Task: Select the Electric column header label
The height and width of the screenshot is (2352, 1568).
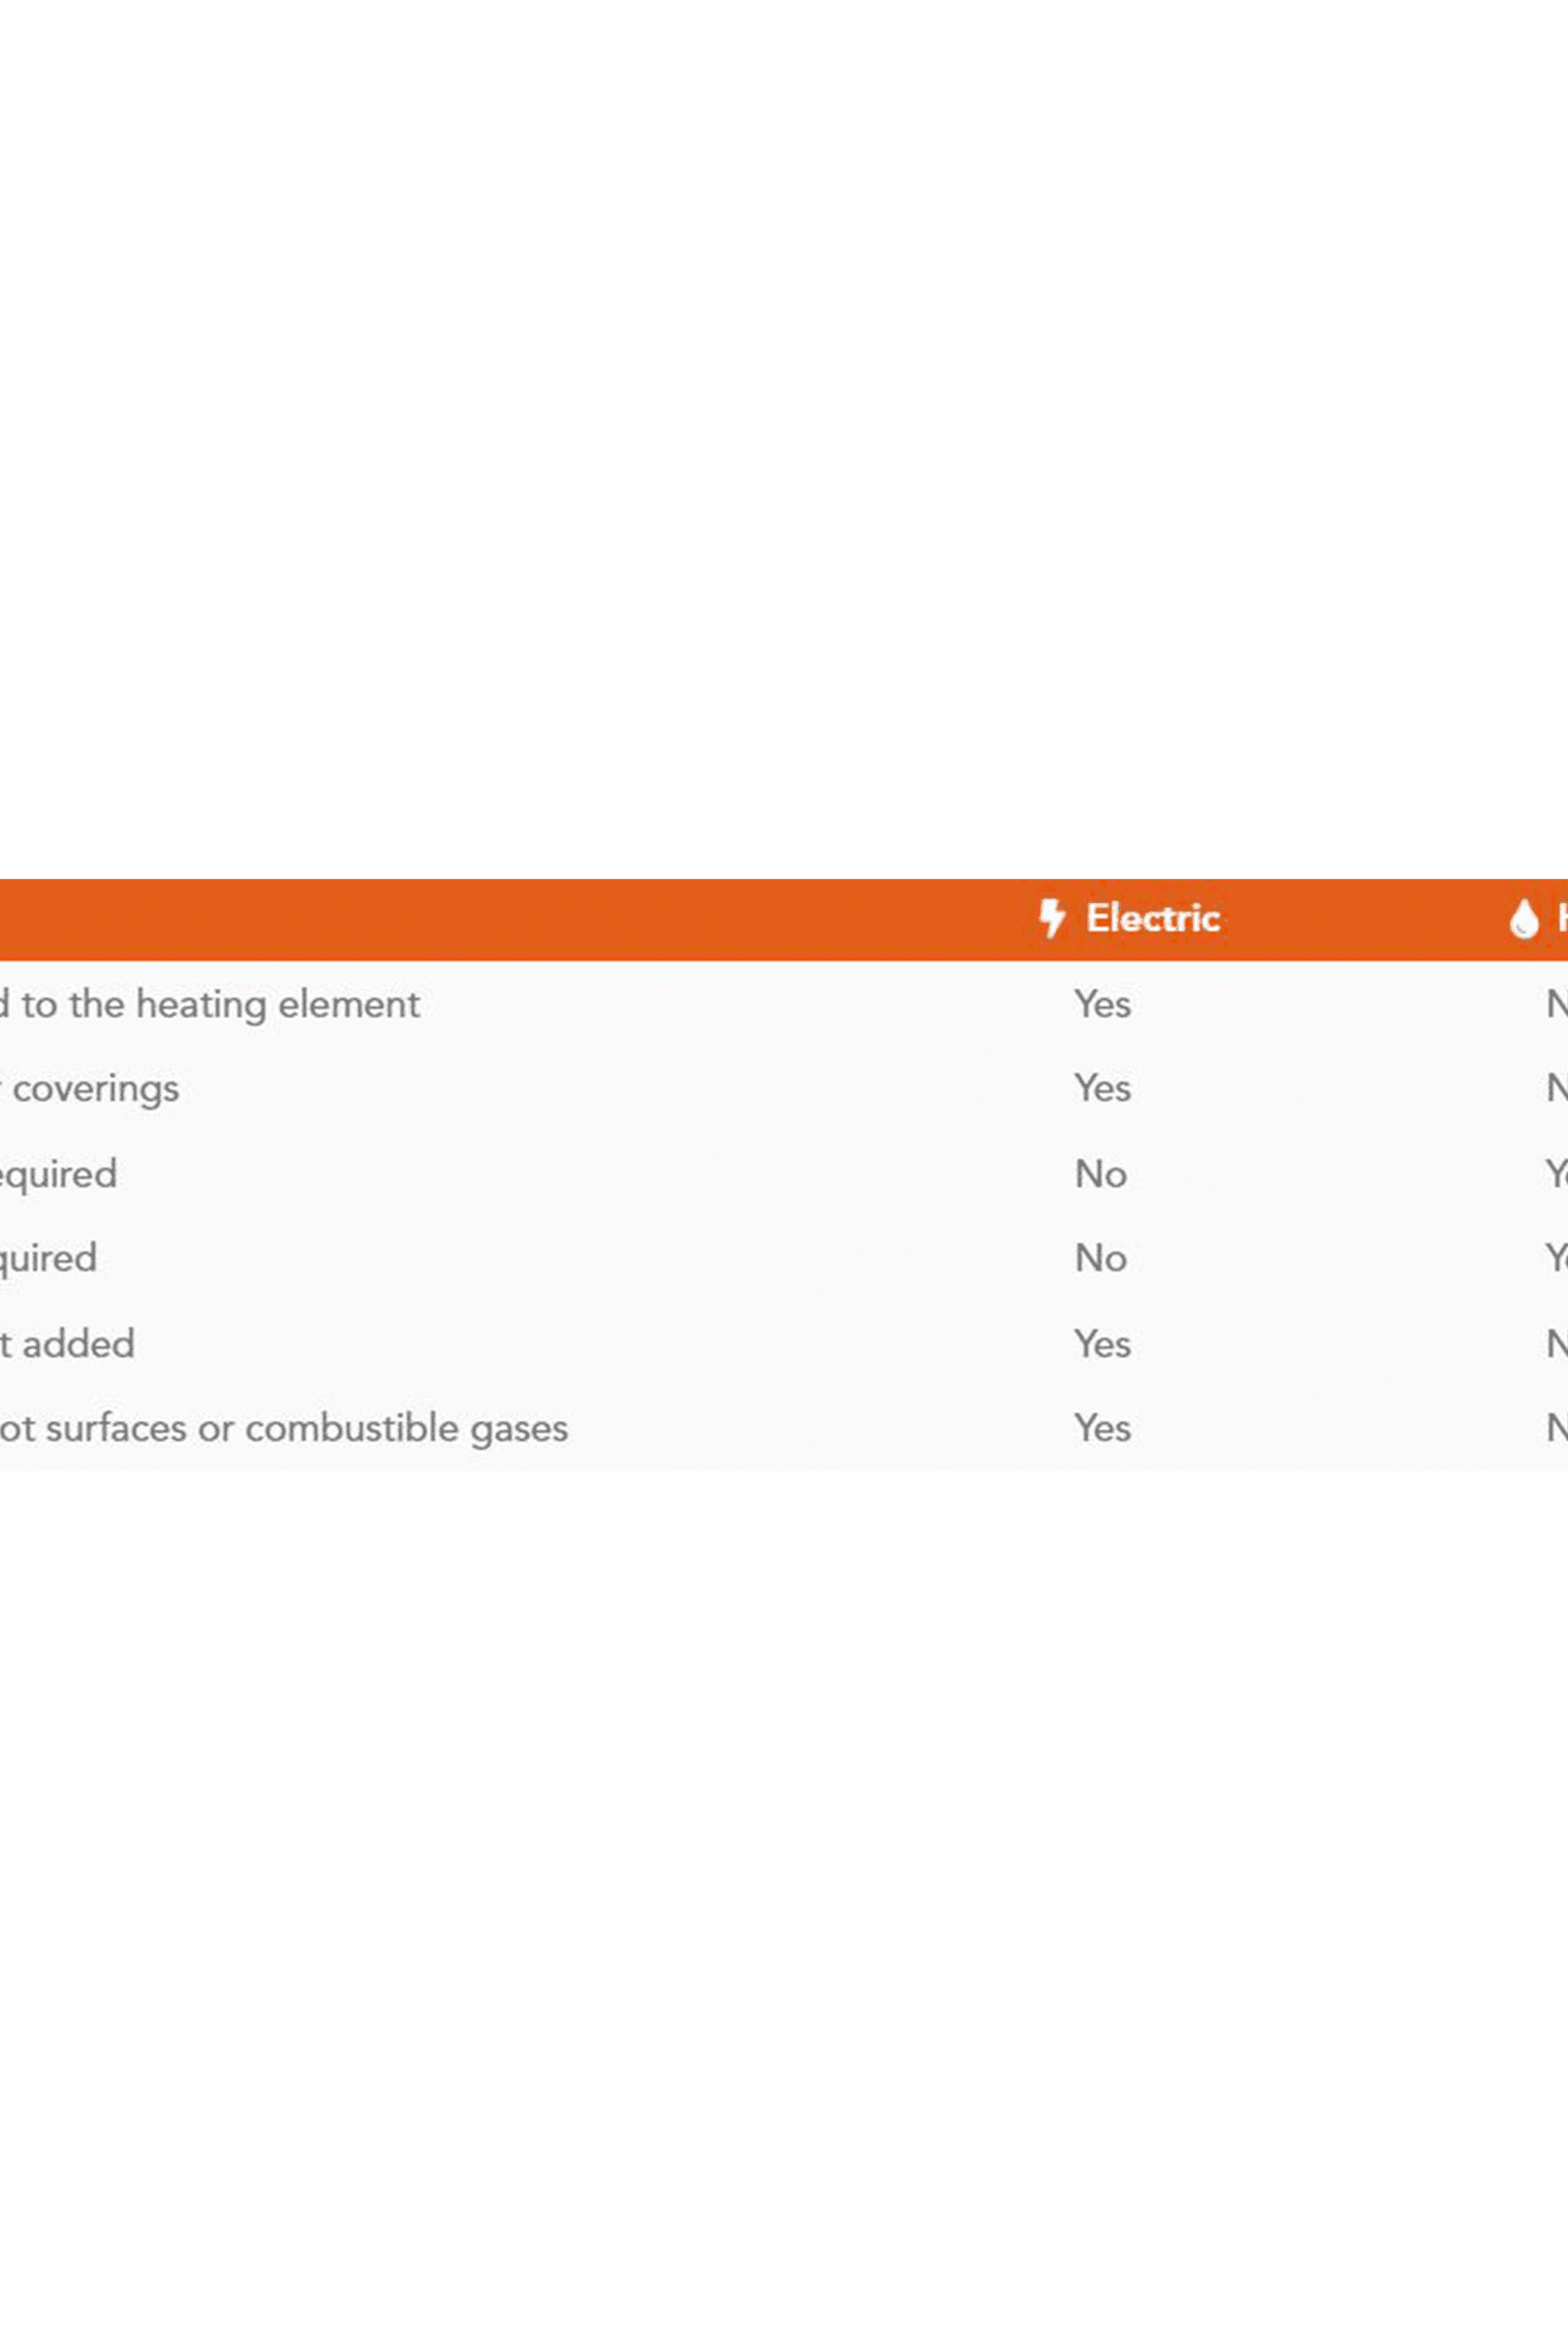Action: pyautogui.click(x=1153, y=918)
